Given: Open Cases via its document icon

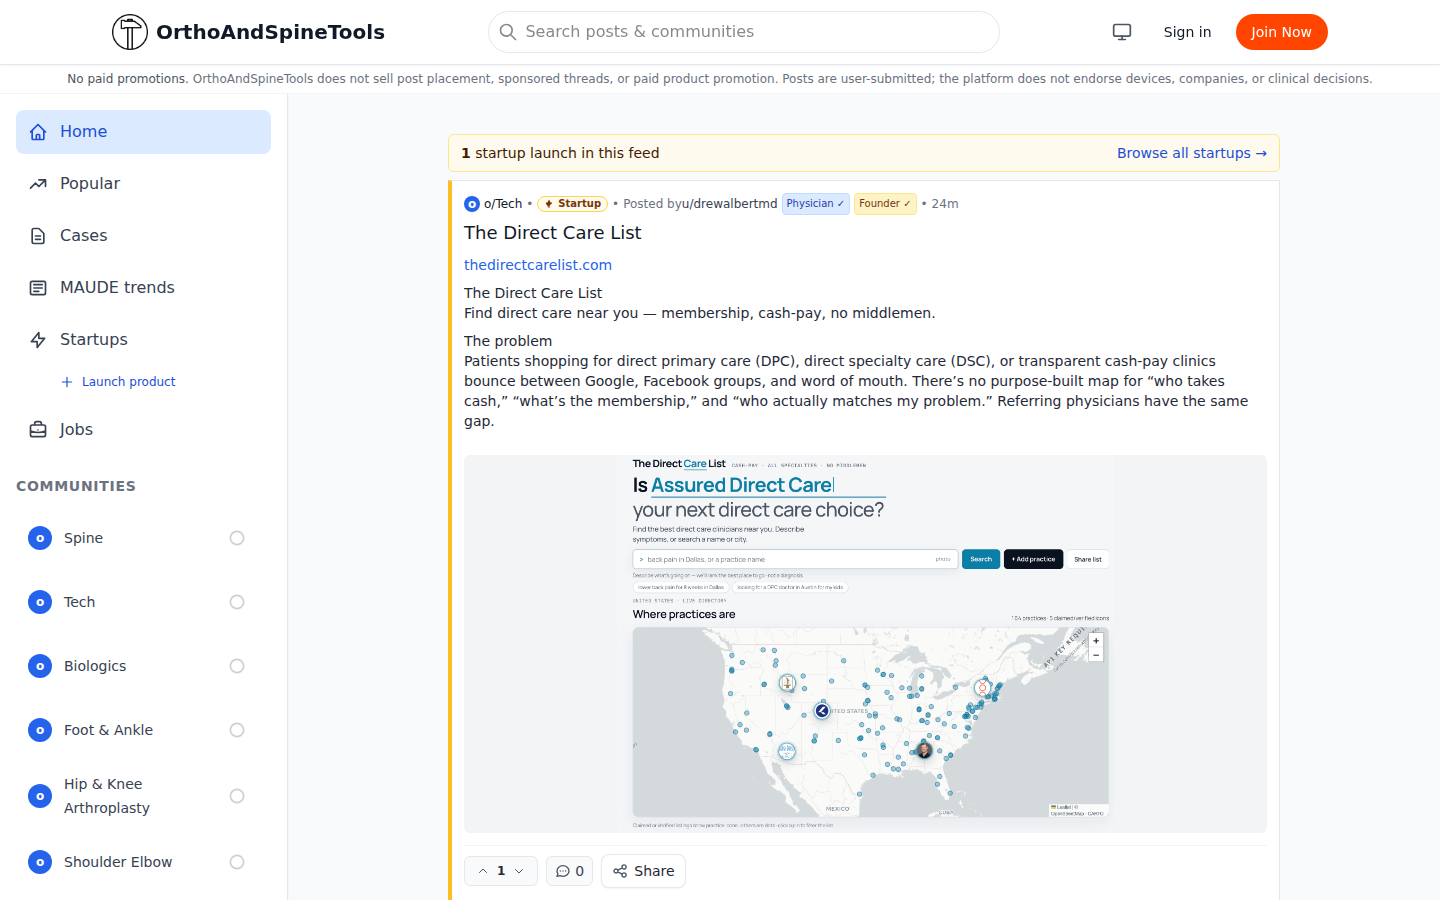Looking at the screenshot, I should point(38,236).
